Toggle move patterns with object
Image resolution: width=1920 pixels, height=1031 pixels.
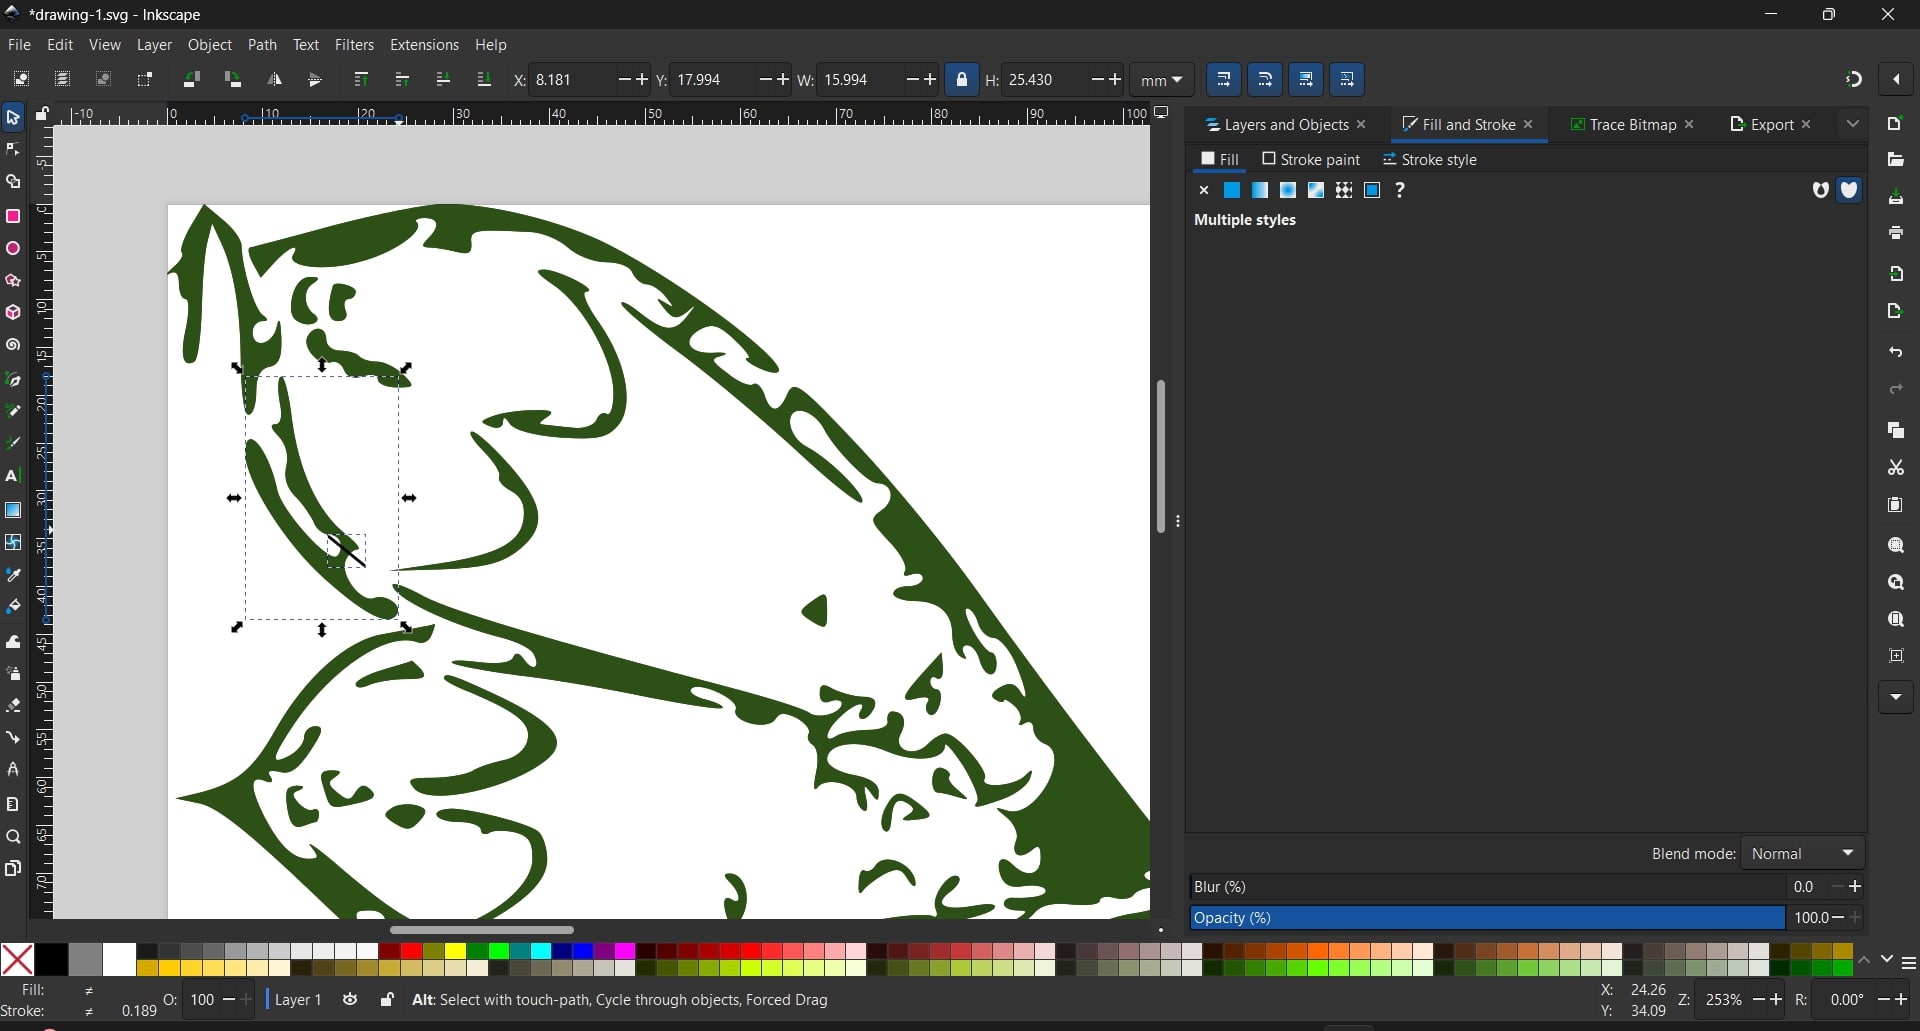1347,80
